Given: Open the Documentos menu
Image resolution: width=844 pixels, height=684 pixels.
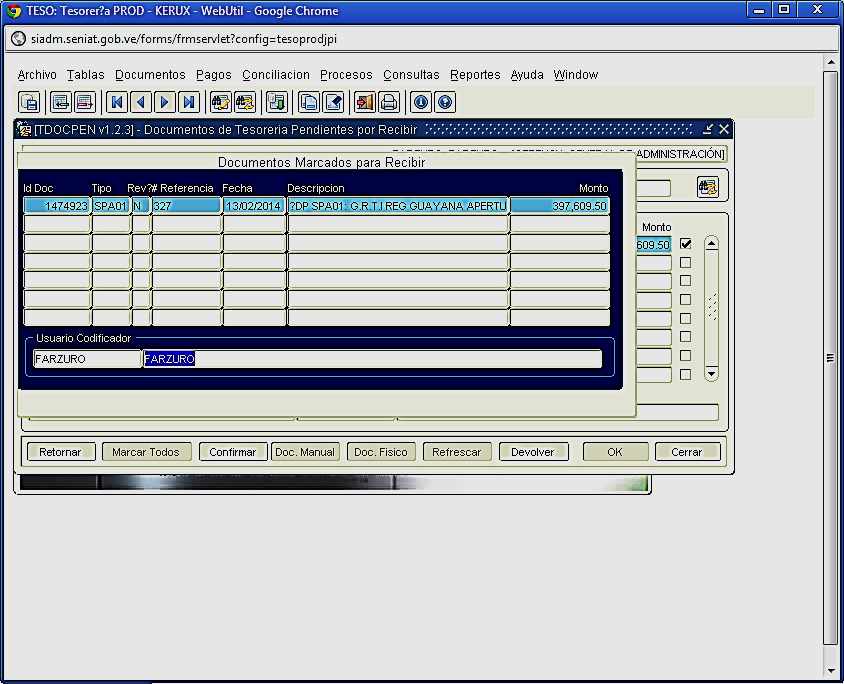Looking at the screenshot, I should [x=150, y=75].
